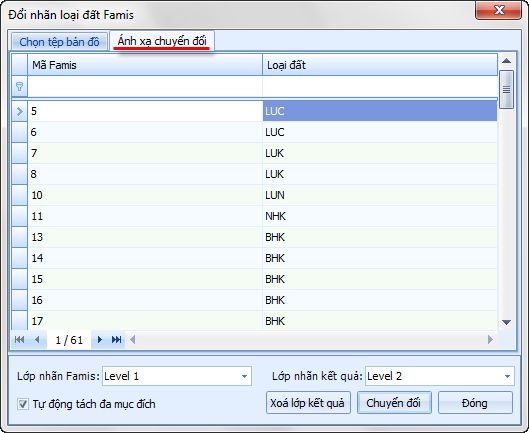Switch to the Chọn tệp bản đồ tab
The image size is (529, 433).
(x=59, y=42)
